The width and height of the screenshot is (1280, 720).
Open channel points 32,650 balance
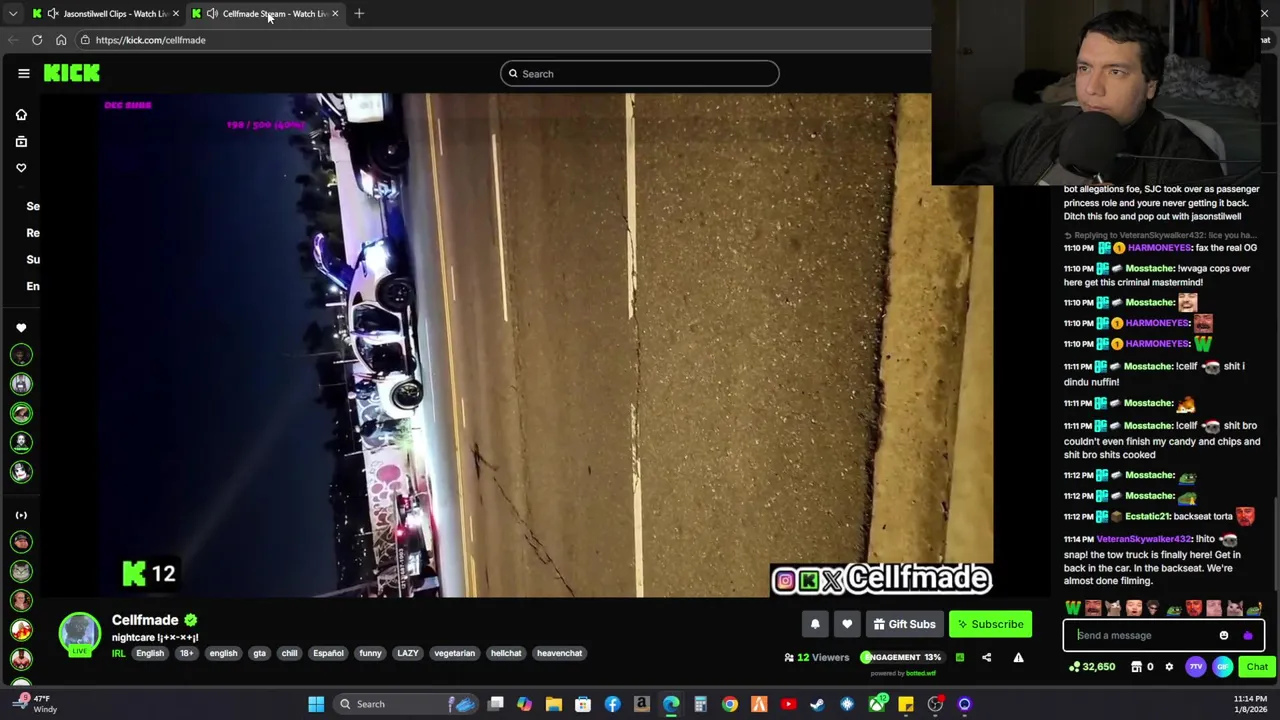[1092, 667]
